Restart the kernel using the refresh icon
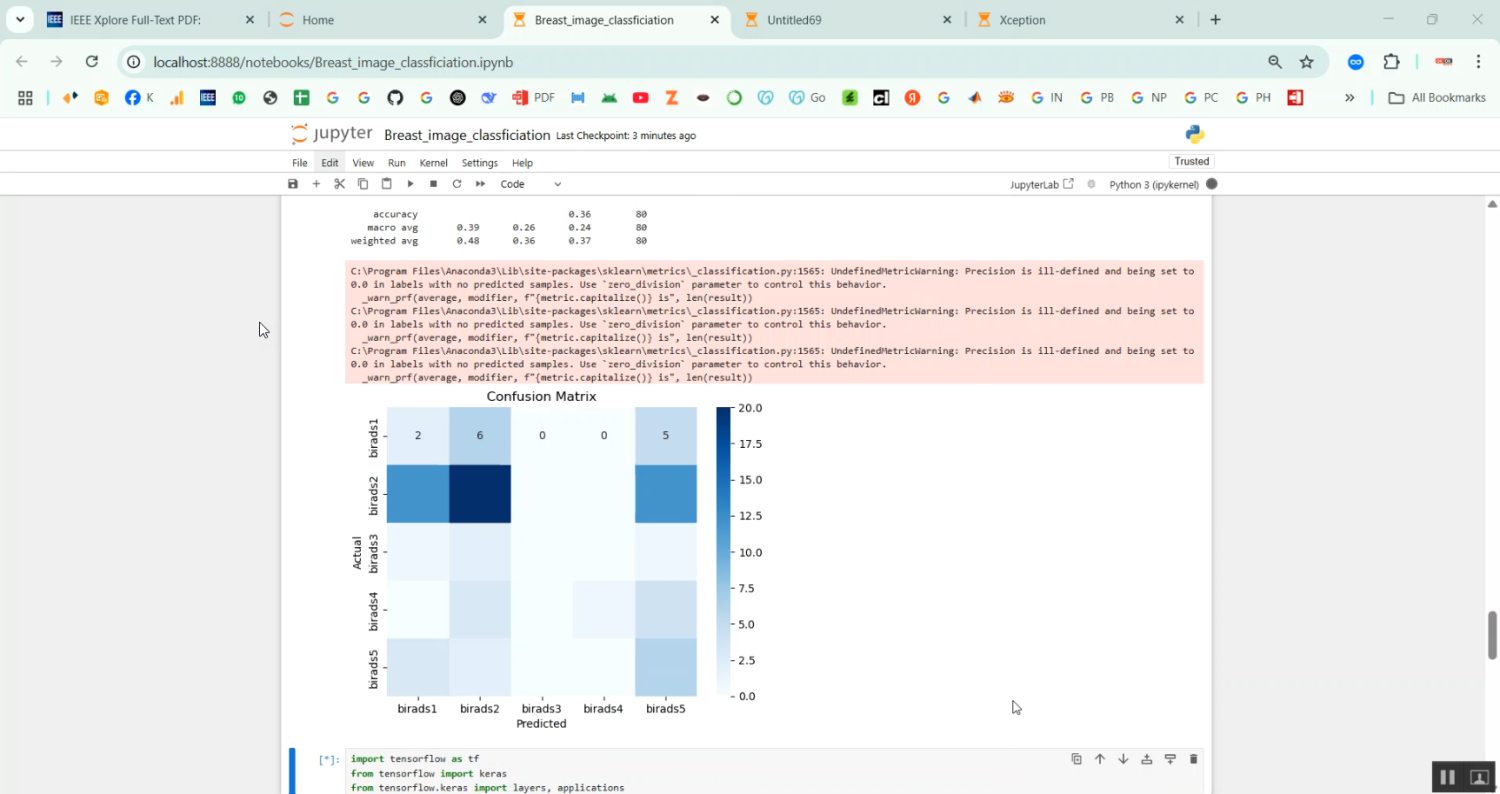Screen dimensions: 1500x794 (457, 184)
